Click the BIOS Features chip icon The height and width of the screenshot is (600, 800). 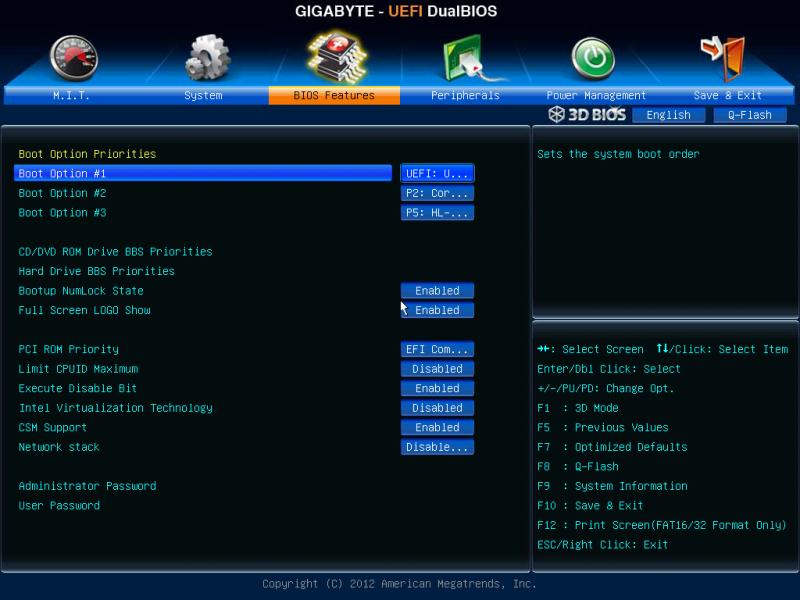[336, 57]
